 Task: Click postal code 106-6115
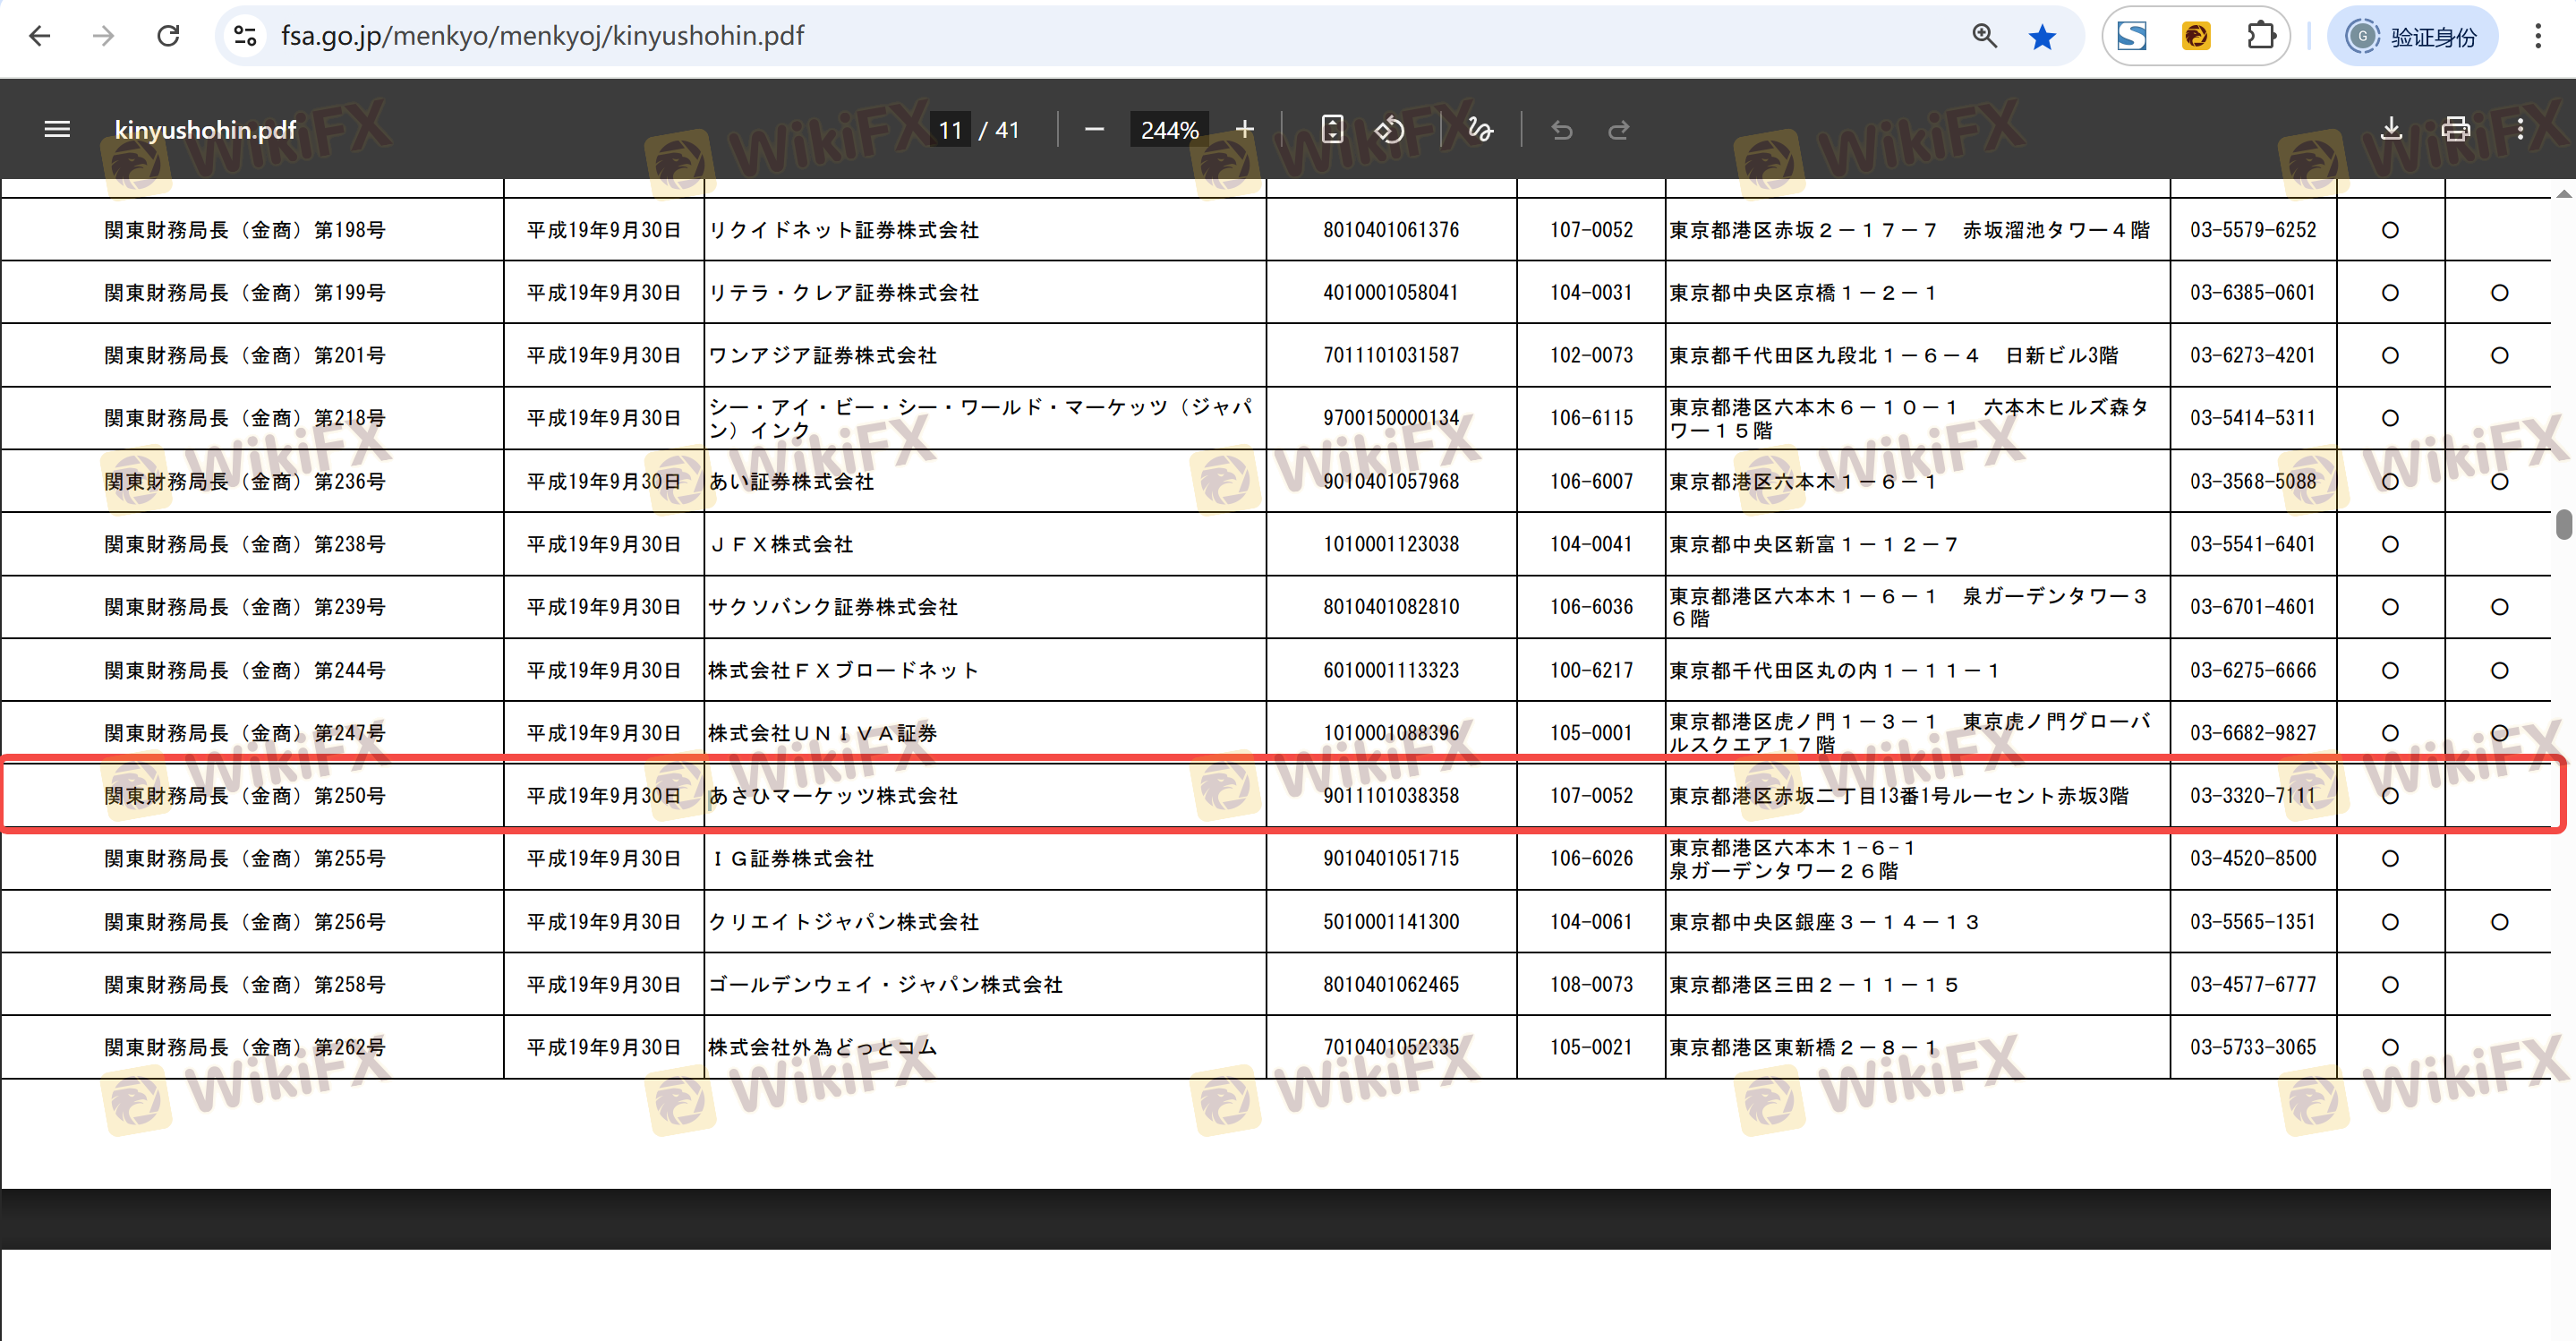click(x=1591, y=419)
